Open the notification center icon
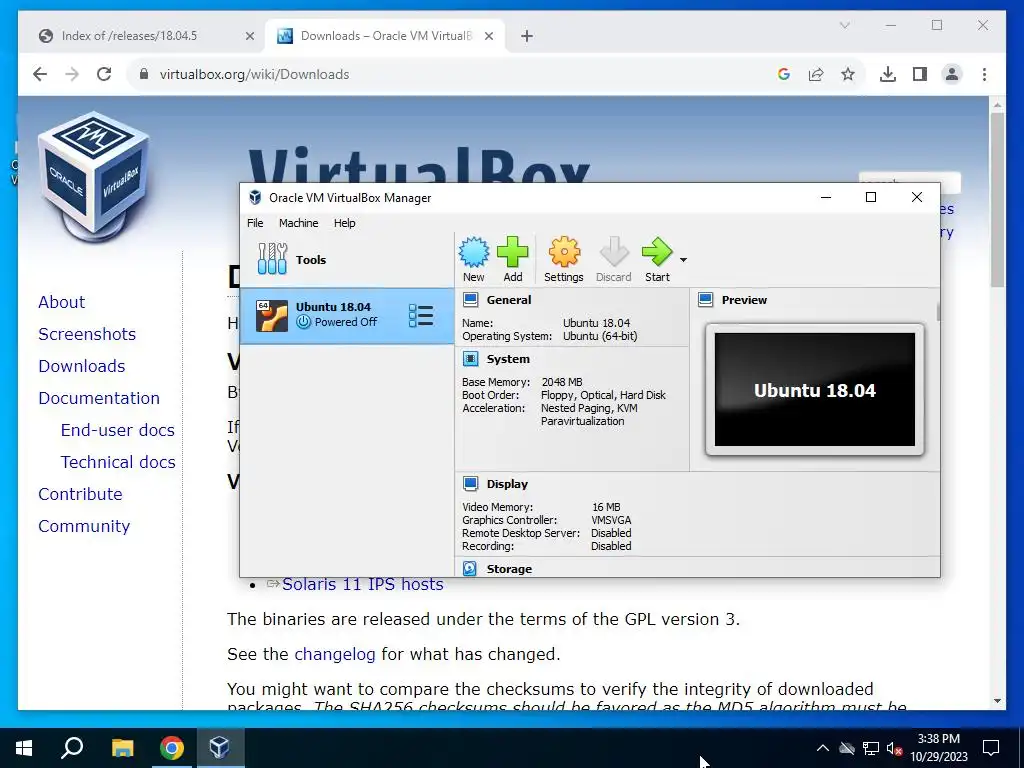This screenshot has width=1024, height=768. tap(991, 748)
